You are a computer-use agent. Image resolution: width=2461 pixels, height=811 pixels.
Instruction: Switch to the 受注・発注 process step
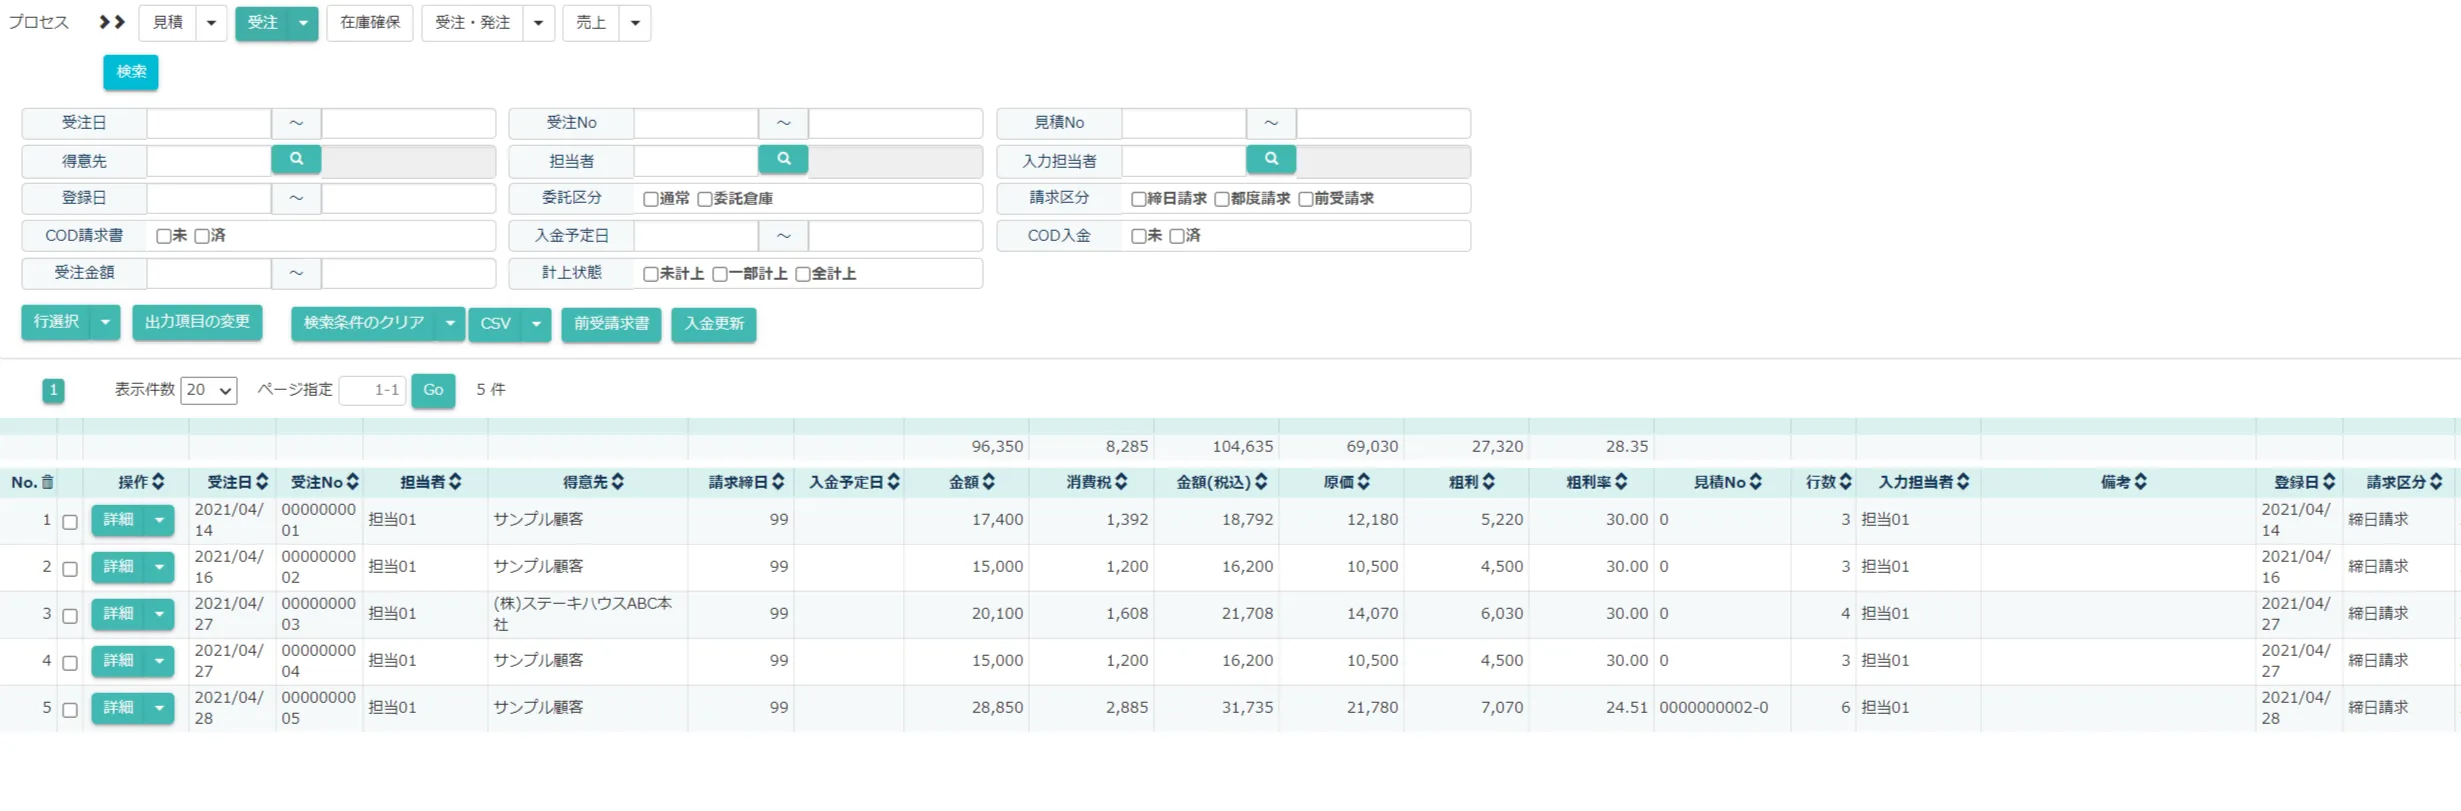point(473,23)
